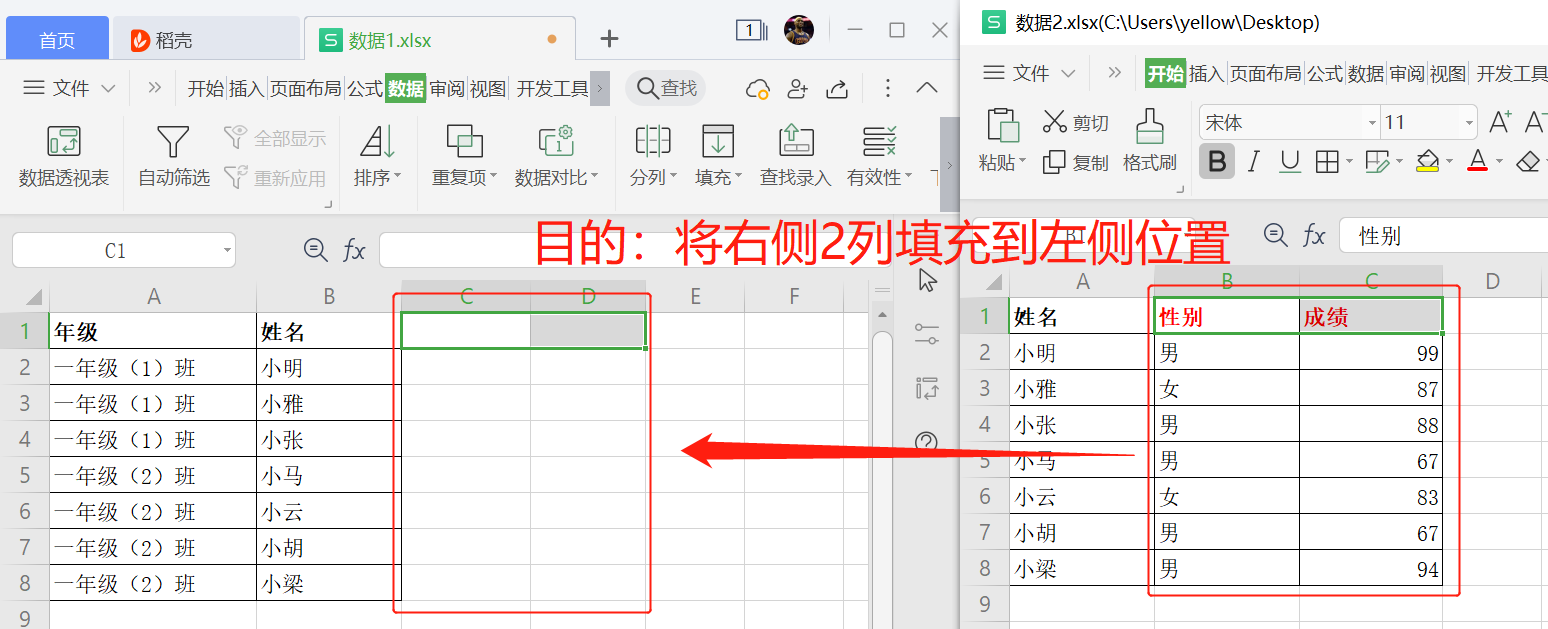Open the 数据 tab in 数据2 window
The image size is (1548, 629).
click(x=1365, y=73)
